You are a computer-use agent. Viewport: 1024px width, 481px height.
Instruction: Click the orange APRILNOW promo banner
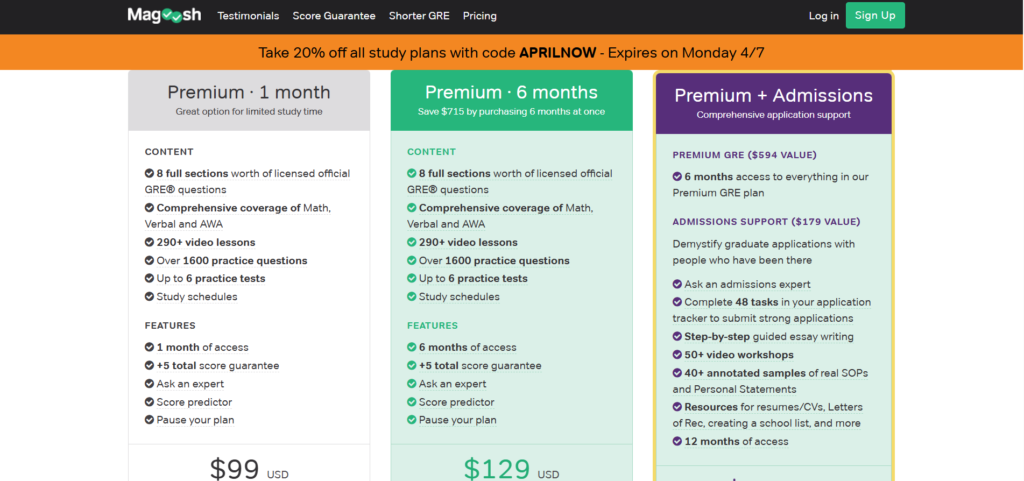[x=512, y=52]
